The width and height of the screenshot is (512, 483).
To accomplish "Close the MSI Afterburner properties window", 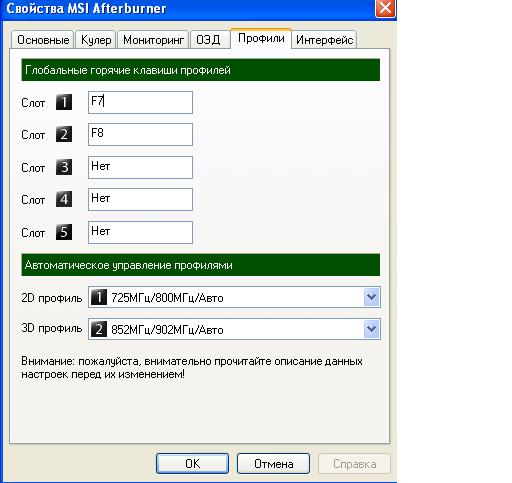I will [385, 8].
